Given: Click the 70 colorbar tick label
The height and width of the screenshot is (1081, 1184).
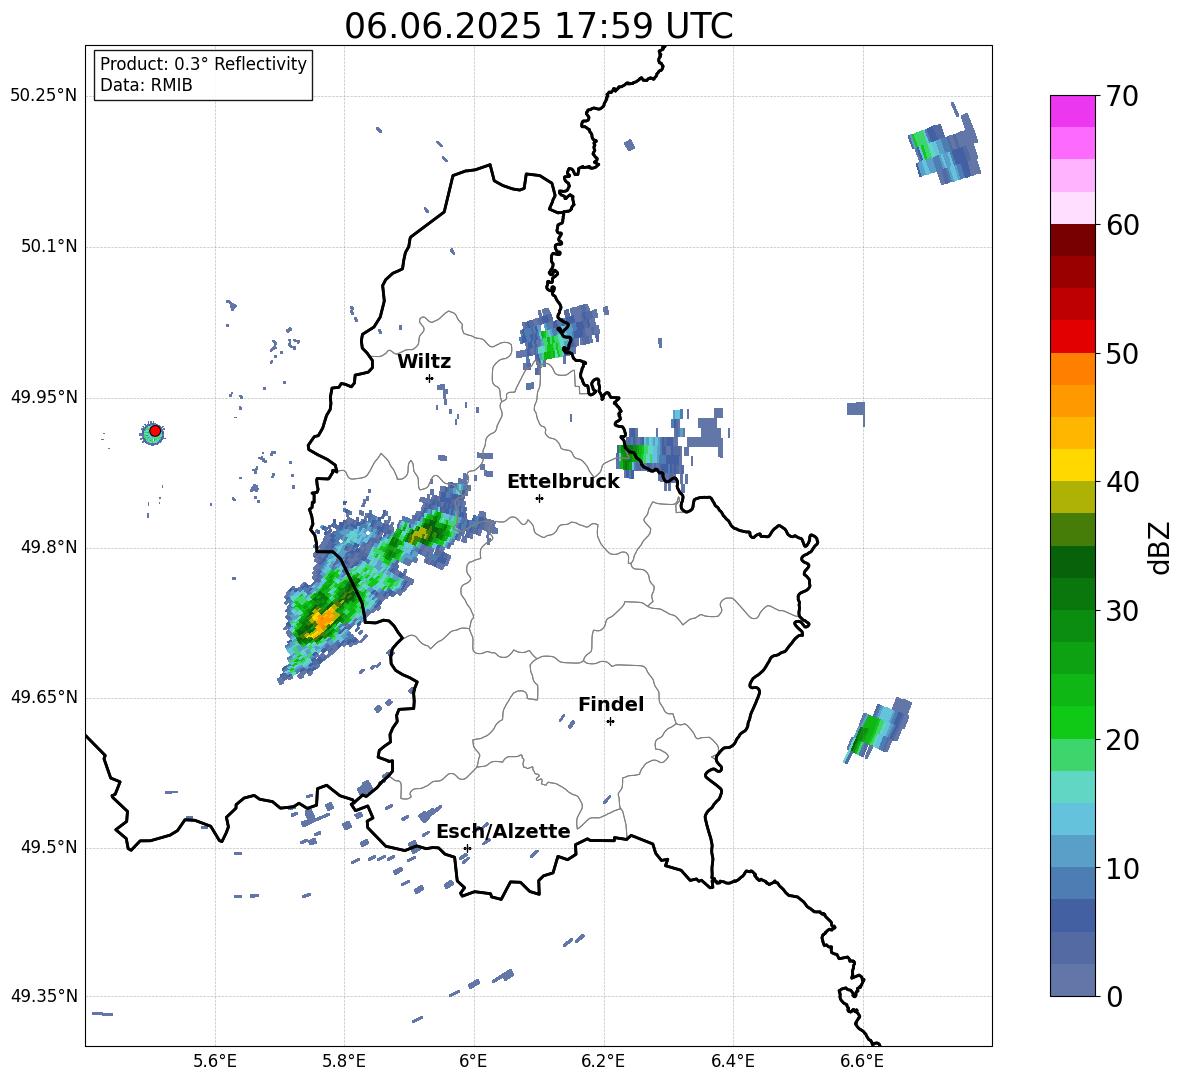Looking at the screenshot, I should click(x=1122, y=96).
